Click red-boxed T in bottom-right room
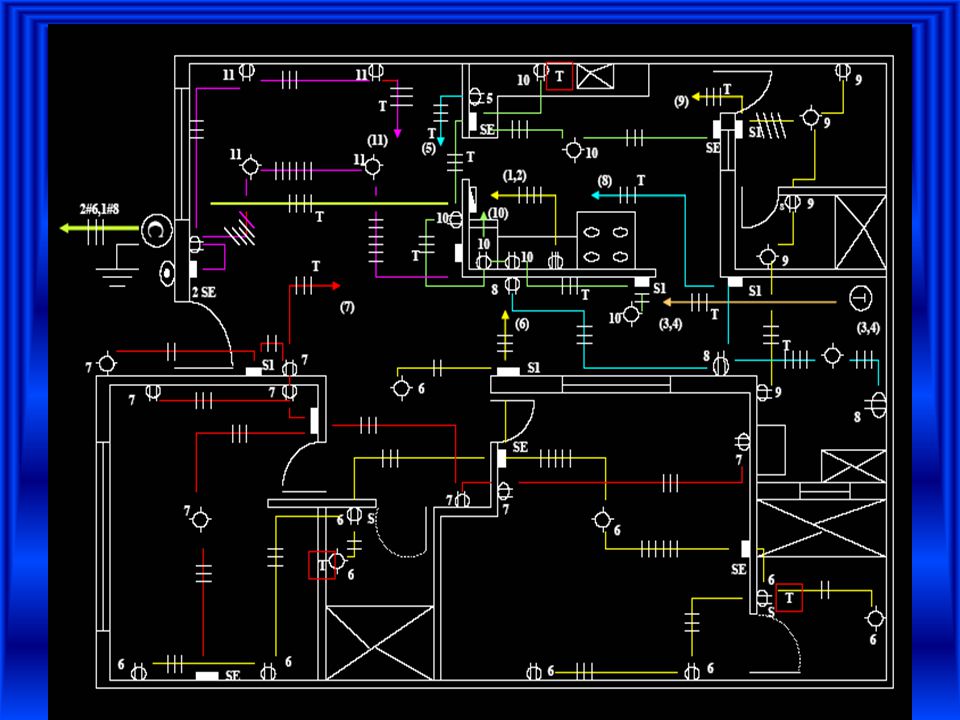960x720 pixels. pos(789,598)
